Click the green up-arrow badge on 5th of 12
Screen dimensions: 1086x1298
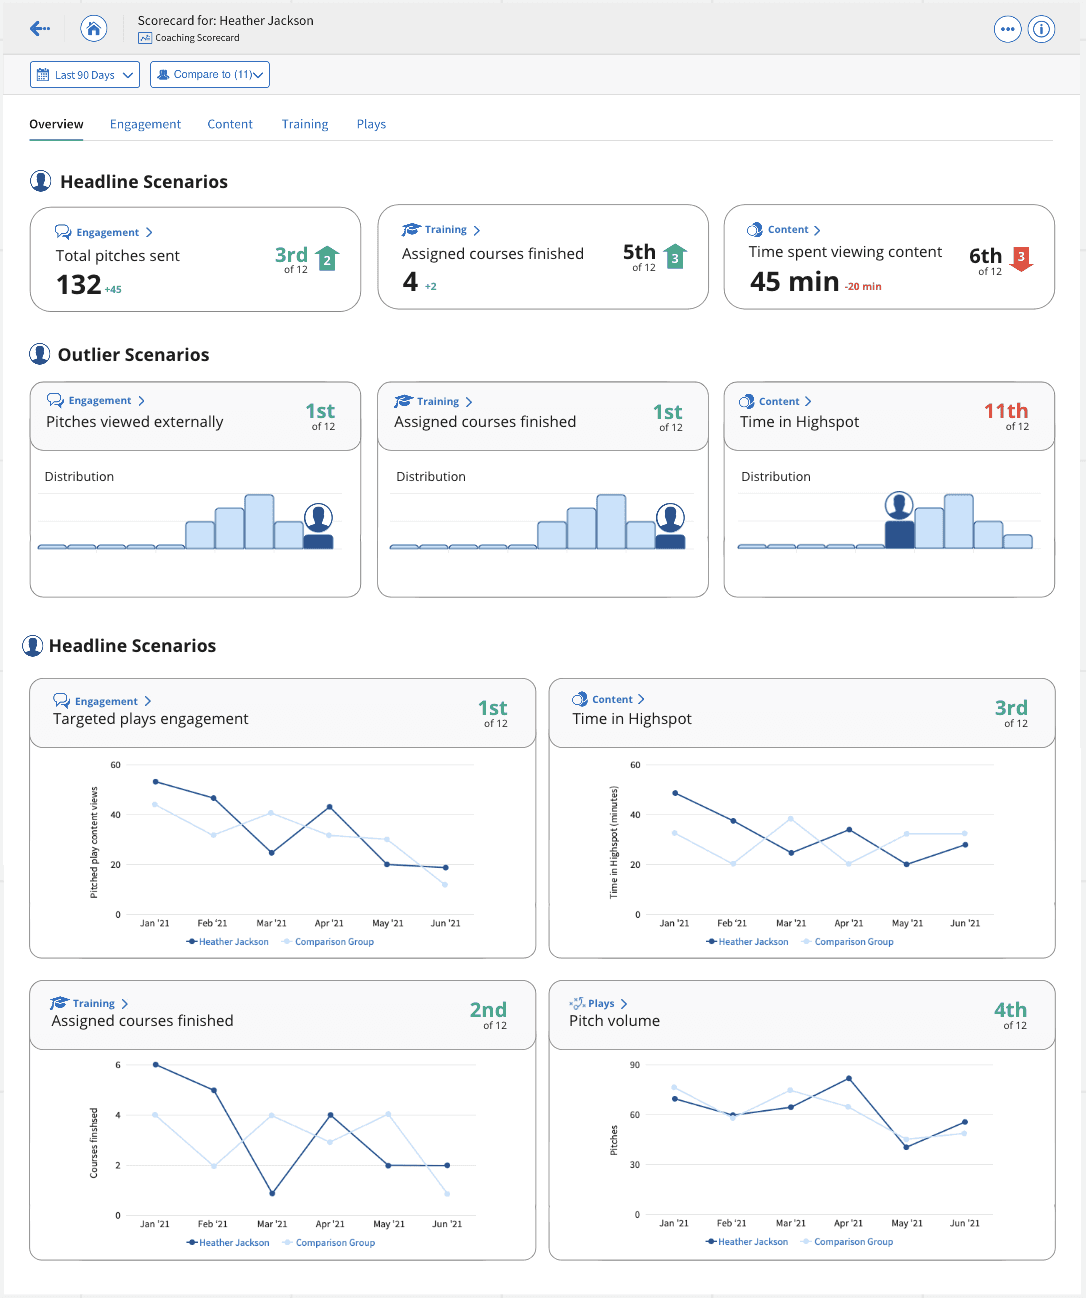(x=675, y=257)
